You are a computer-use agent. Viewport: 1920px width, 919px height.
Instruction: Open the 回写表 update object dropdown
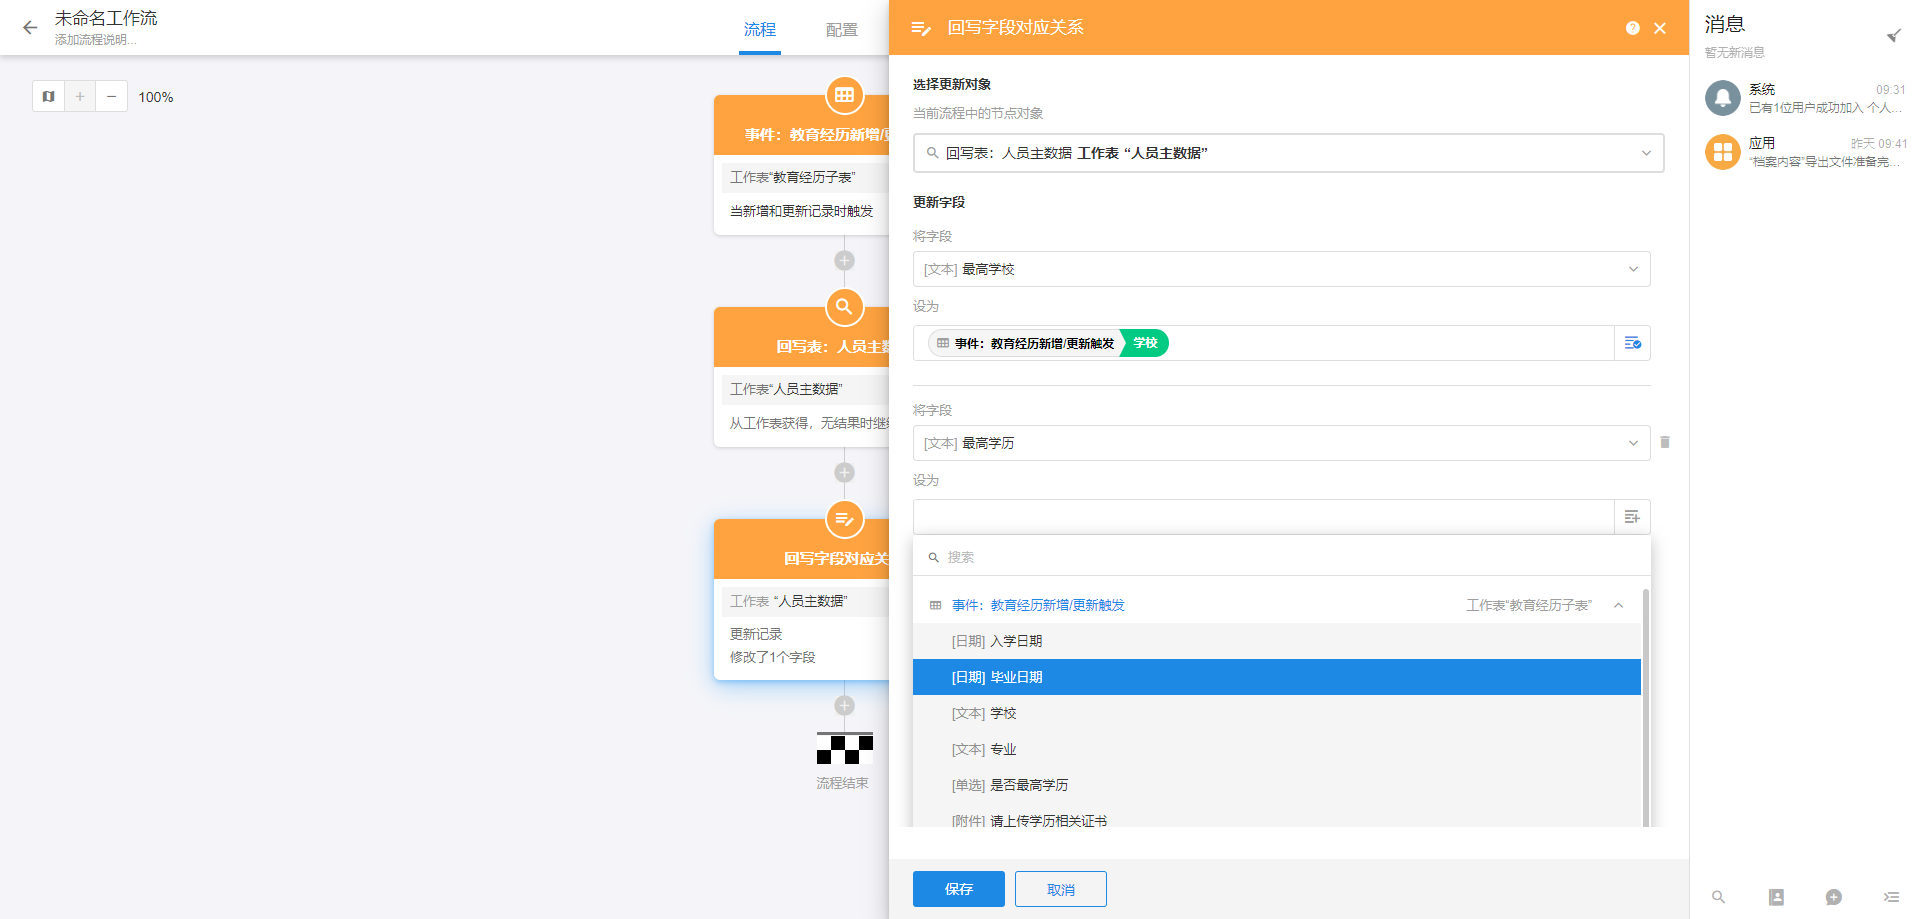click(1288, 153)
